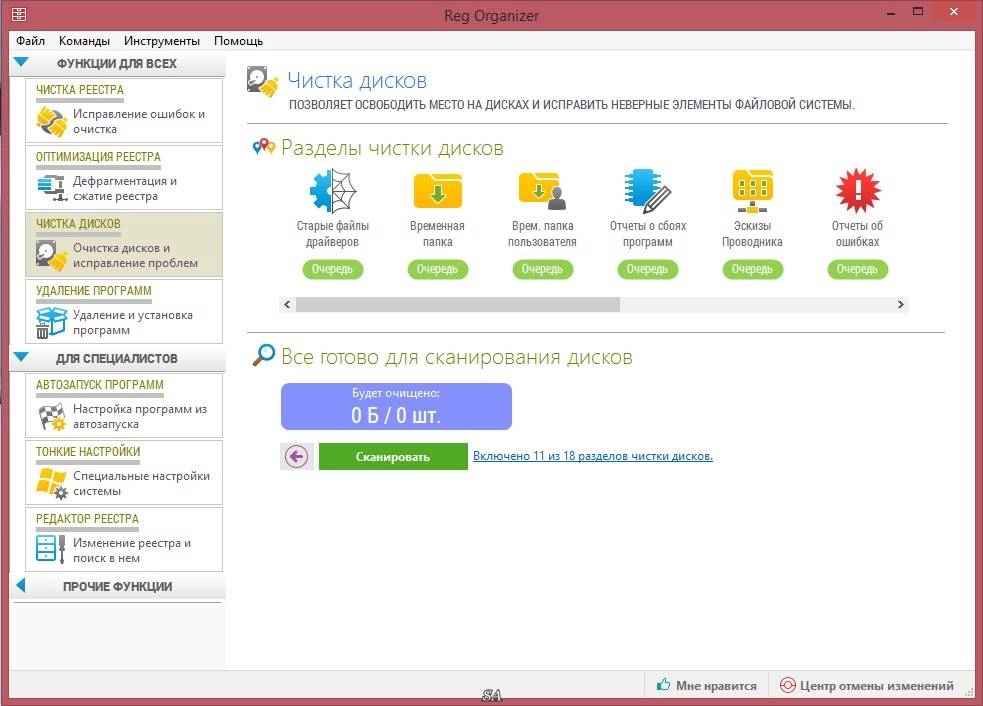Select the Отчеты о сбоях программ icon
Viewport: 983px width, 706px height.
[648, 191]
